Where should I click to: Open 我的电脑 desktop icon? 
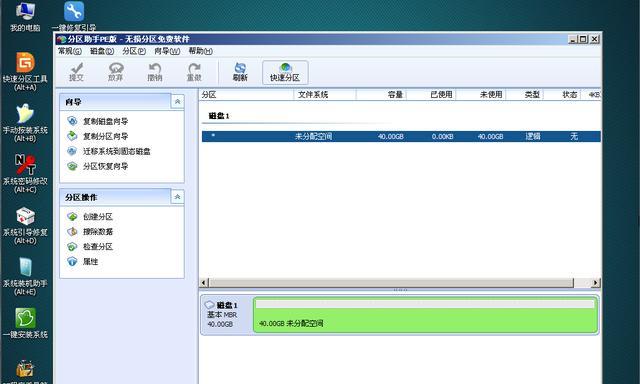click(25, 17)
